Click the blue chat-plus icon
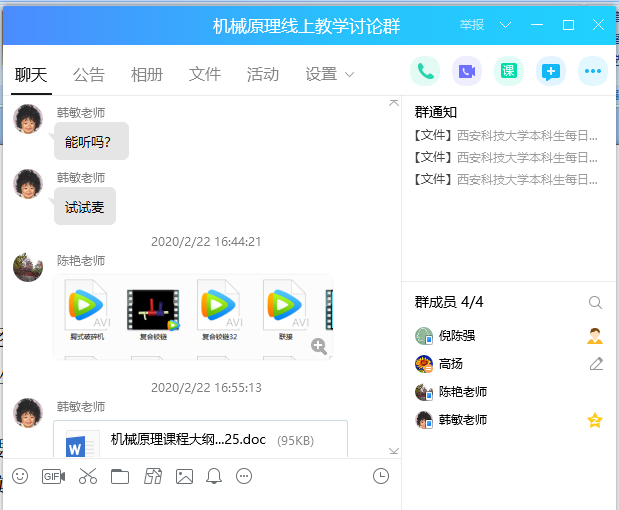619x510 pixels. tap(550, 71)
